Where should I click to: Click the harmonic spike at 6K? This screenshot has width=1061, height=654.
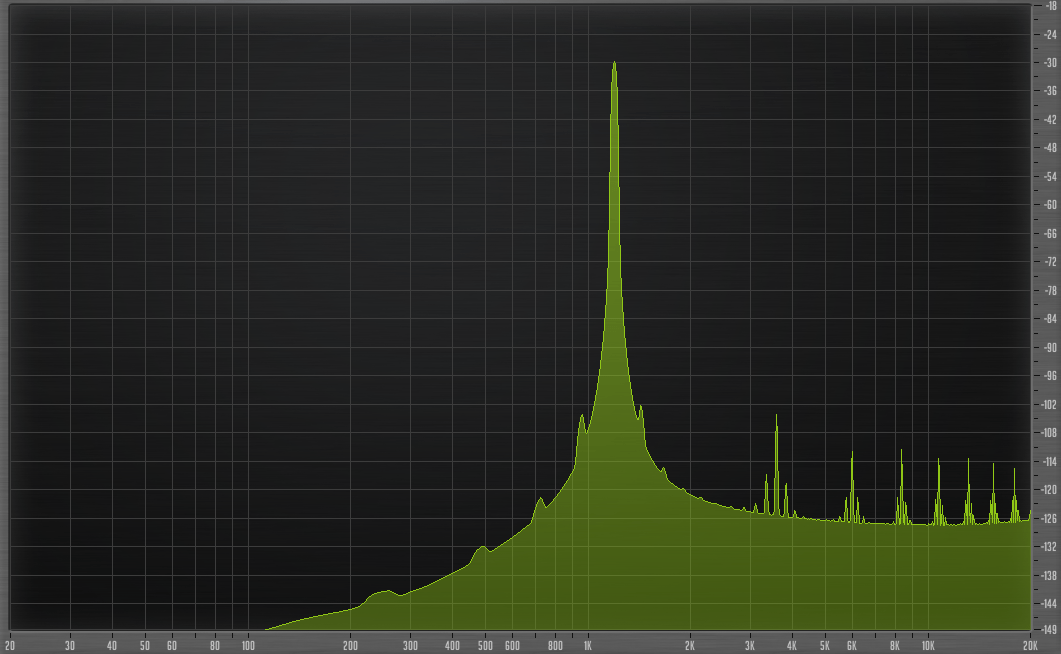pyautogui.click(x=852, y=454)
